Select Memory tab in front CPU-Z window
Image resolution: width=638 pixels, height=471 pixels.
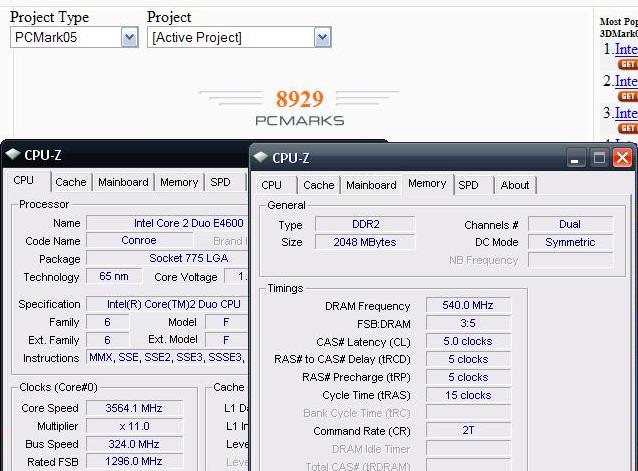[x=427, y=184]
